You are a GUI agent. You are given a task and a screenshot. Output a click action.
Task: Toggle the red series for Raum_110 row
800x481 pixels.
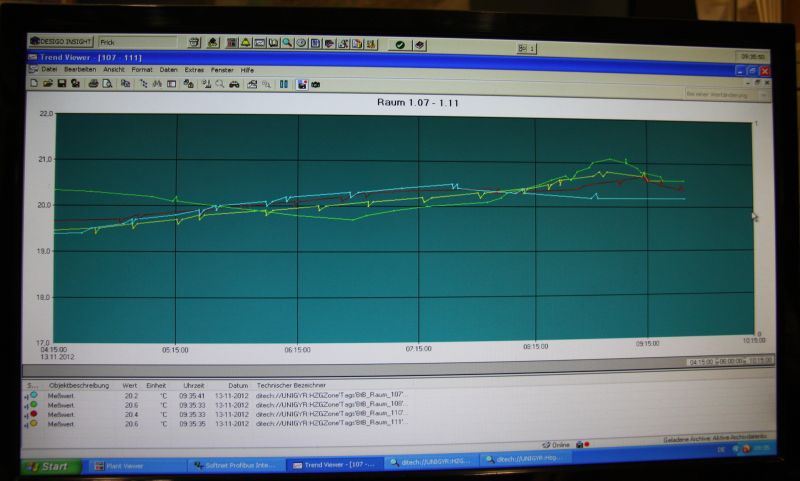coord(33,414)
